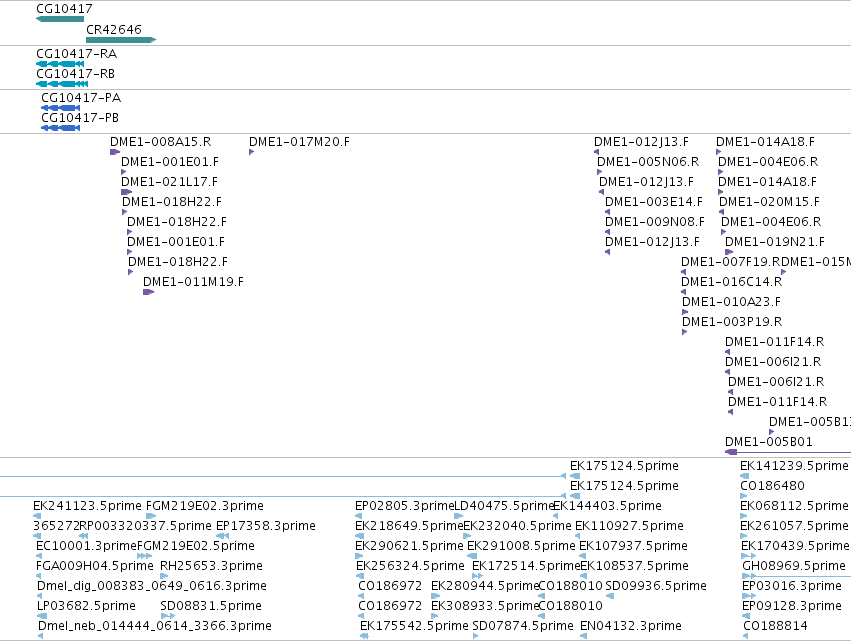Click the RP003320337.5prime label

pos(145,526)
